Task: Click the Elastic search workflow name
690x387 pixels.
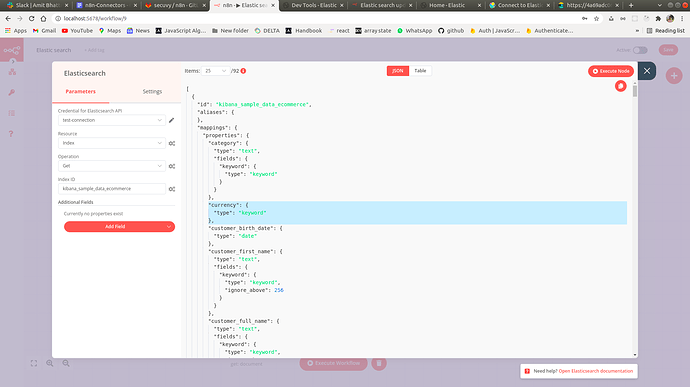Action: 54,50
